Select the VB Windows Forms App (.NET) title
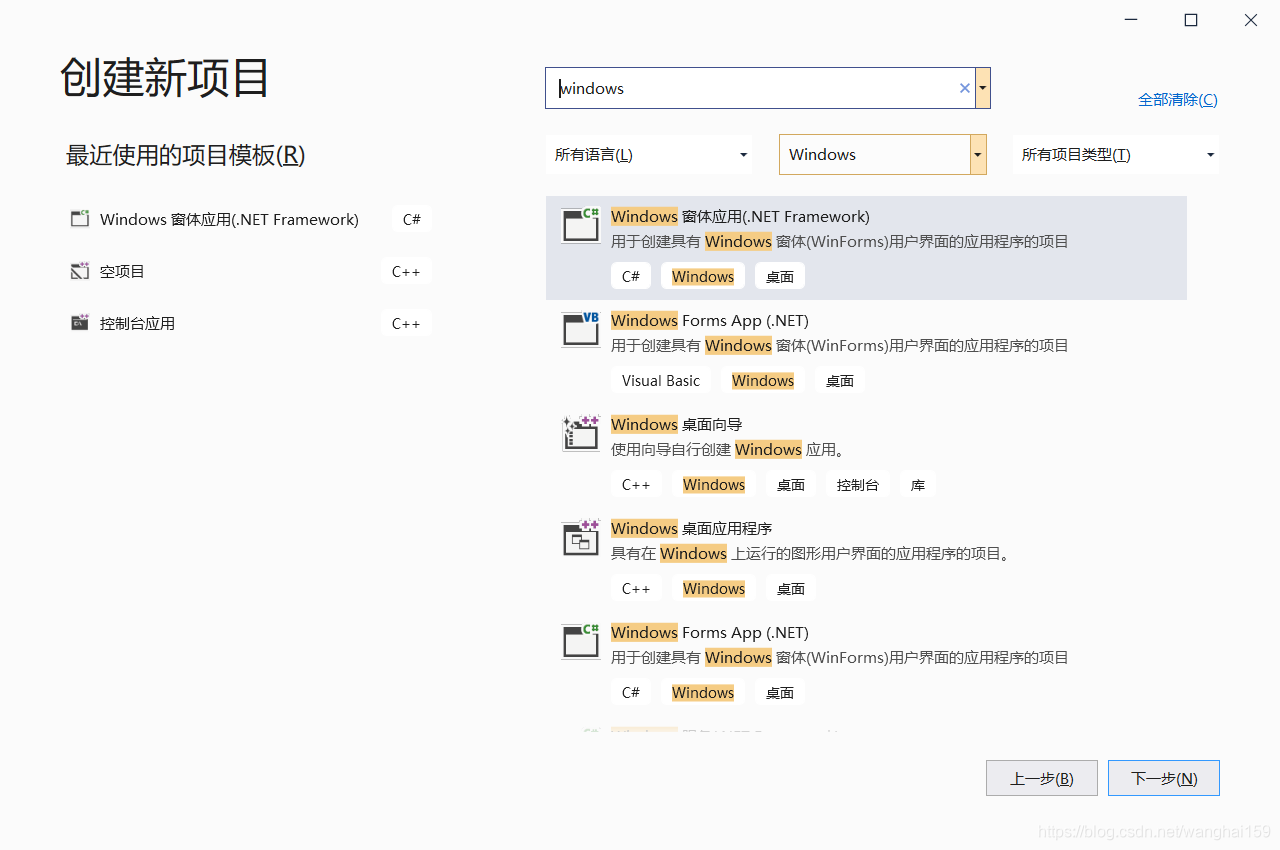1280x850 pixels. click(710, 320)
